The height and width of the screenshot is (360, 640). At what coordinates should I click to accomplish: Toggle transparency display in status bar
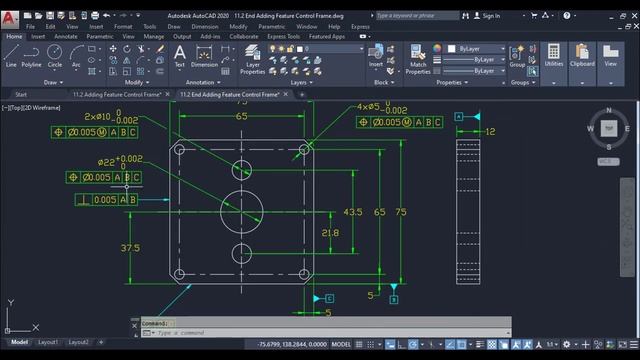click(492, 344)
